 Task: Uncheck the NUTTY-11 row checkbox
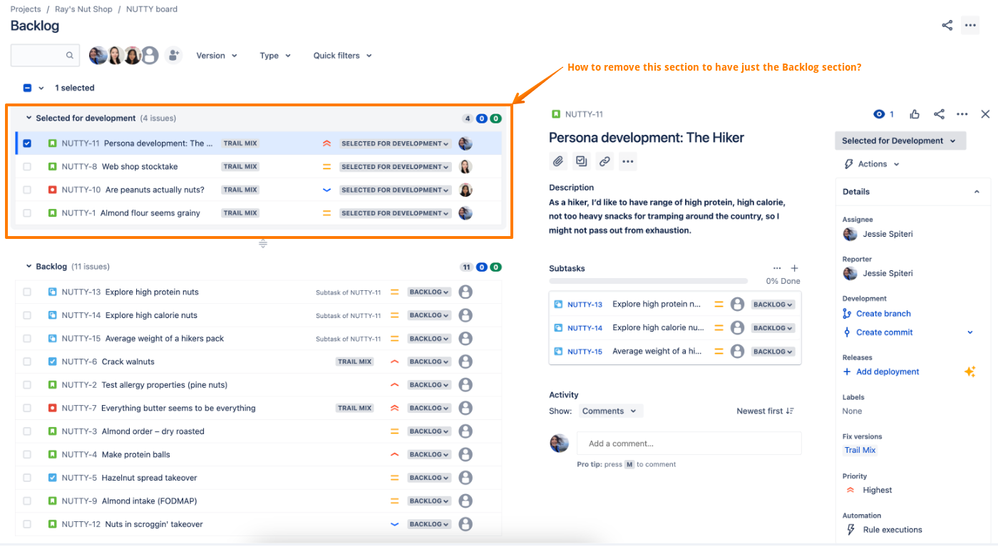[x=27, y=143]
